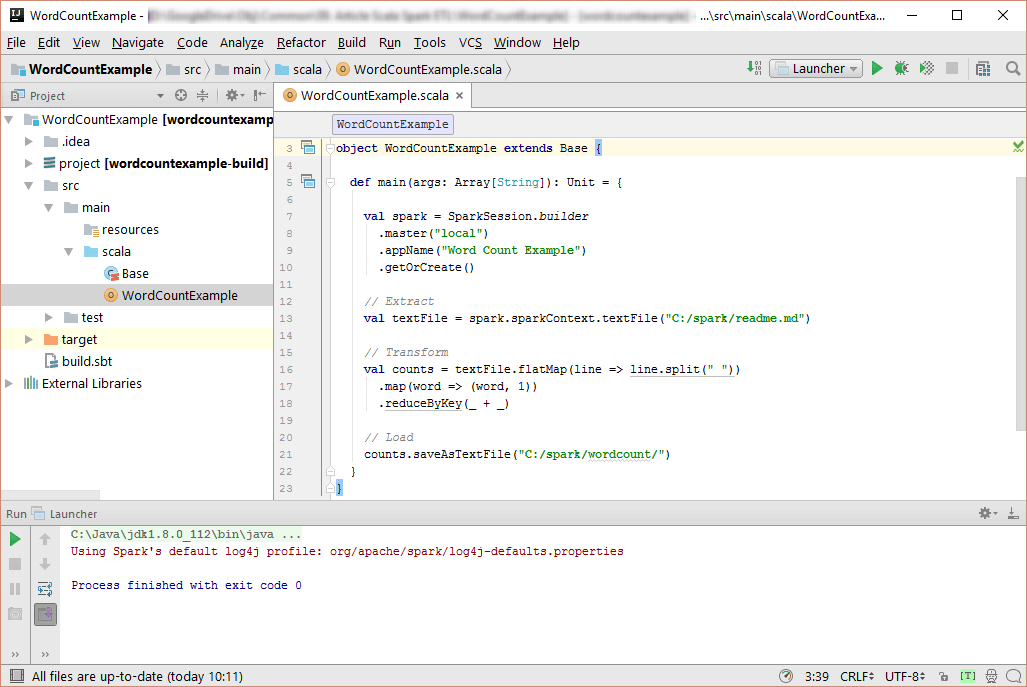Toggle scroll to end in console
Viewport: 1027px width, 687px height.
[x=45, y=614]
